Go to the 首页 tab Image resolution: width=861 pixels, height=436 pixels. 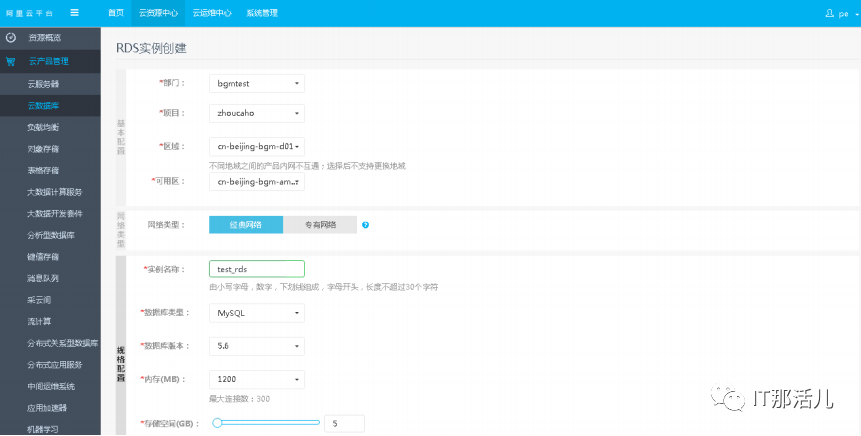coord(116,13)
